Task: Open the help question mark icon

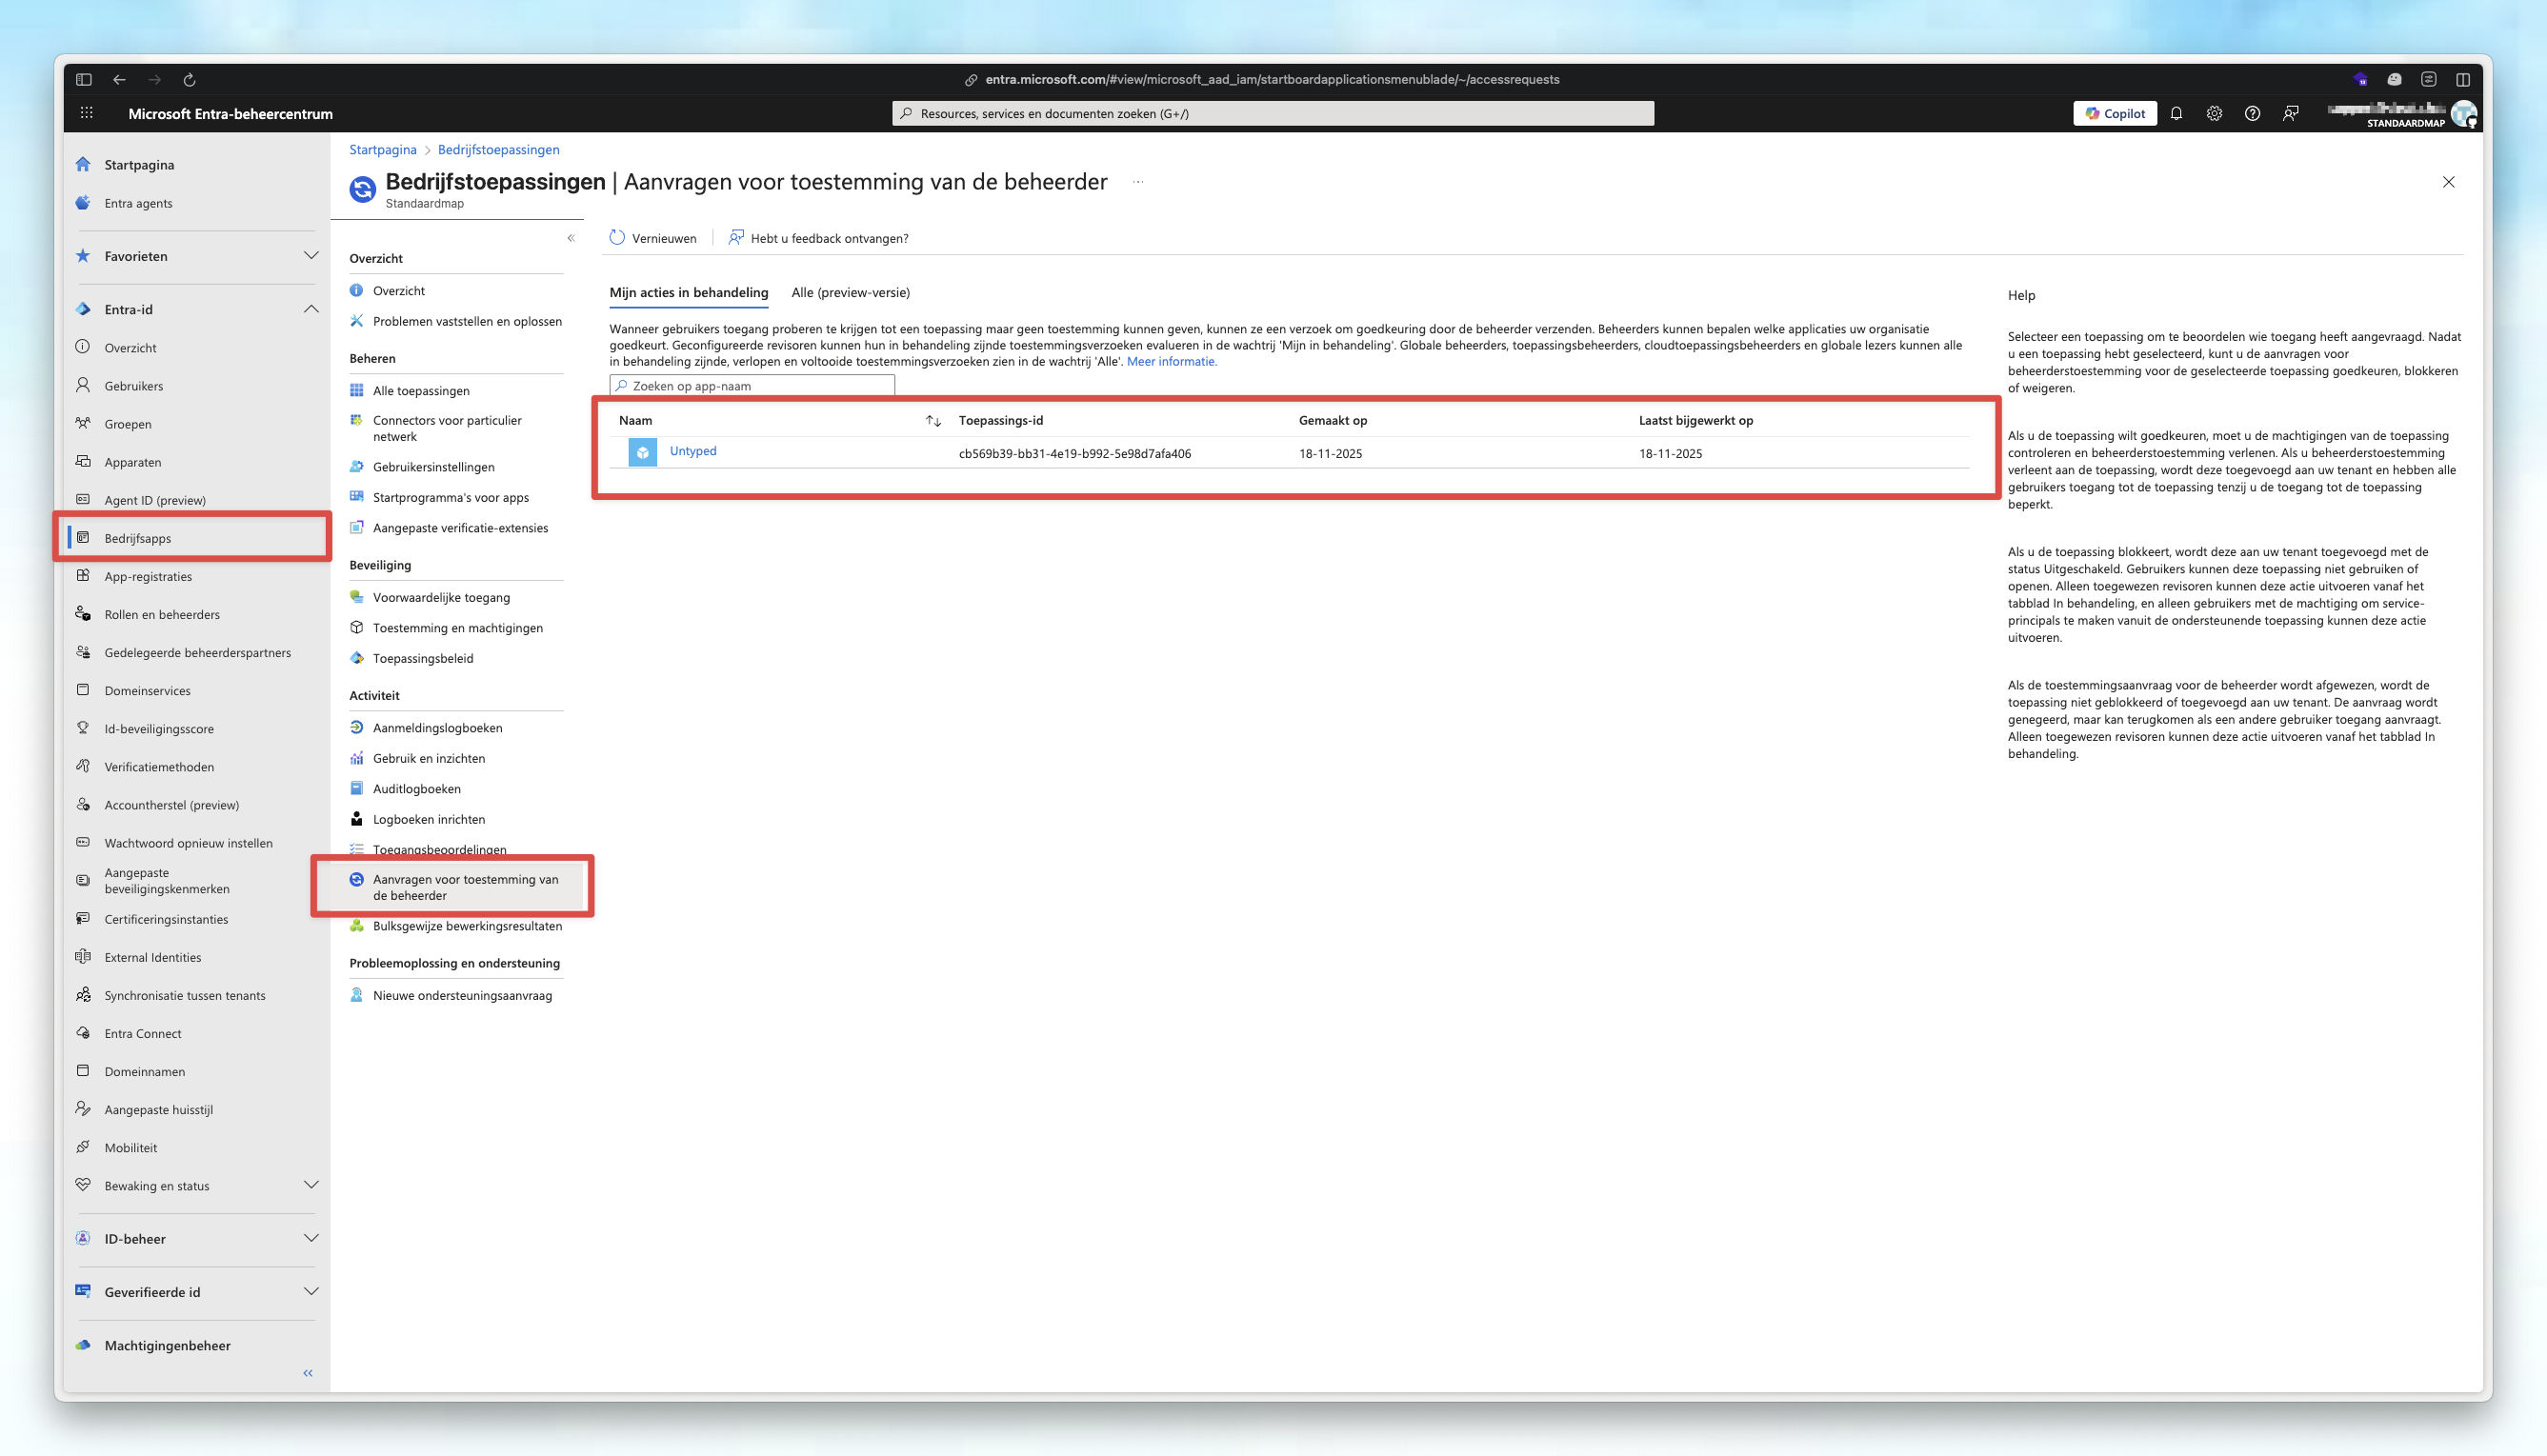Action: 2252,113
